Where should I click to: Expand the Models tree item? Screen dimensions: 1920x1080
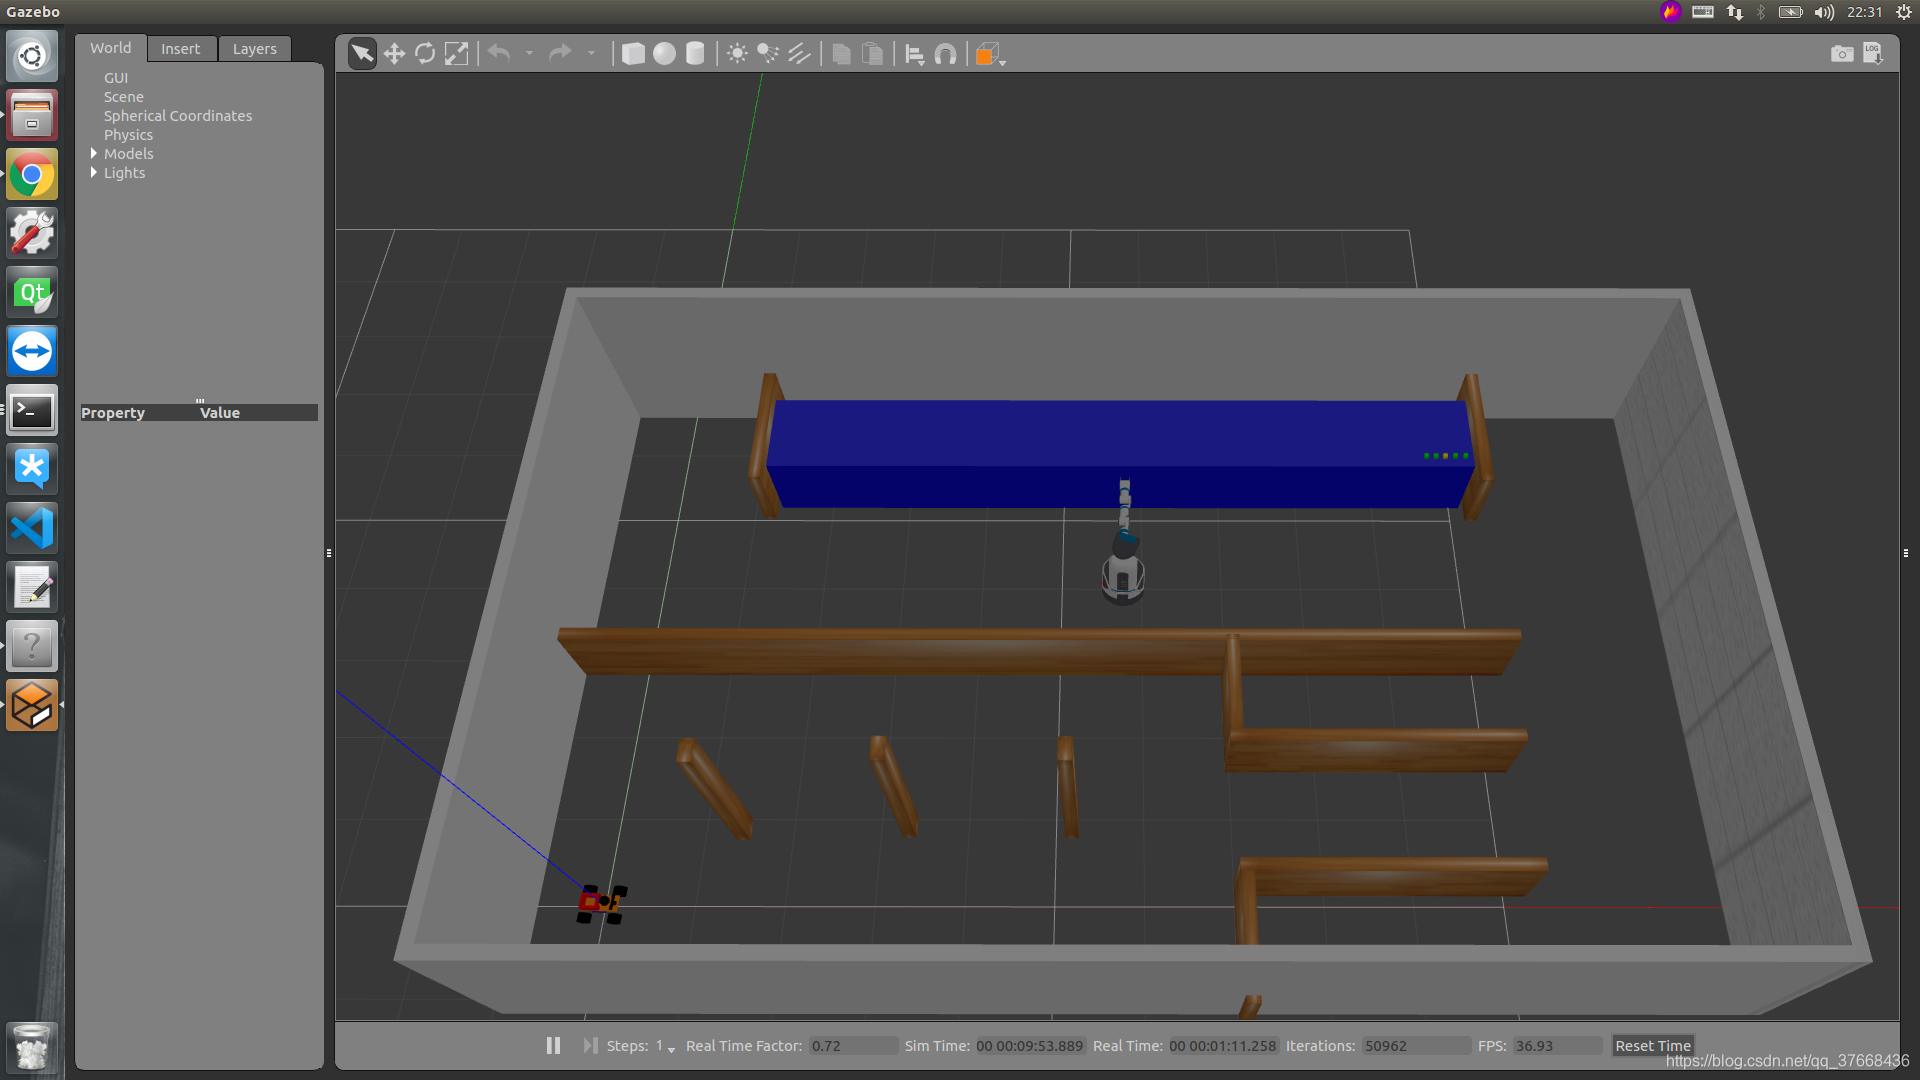94,154
